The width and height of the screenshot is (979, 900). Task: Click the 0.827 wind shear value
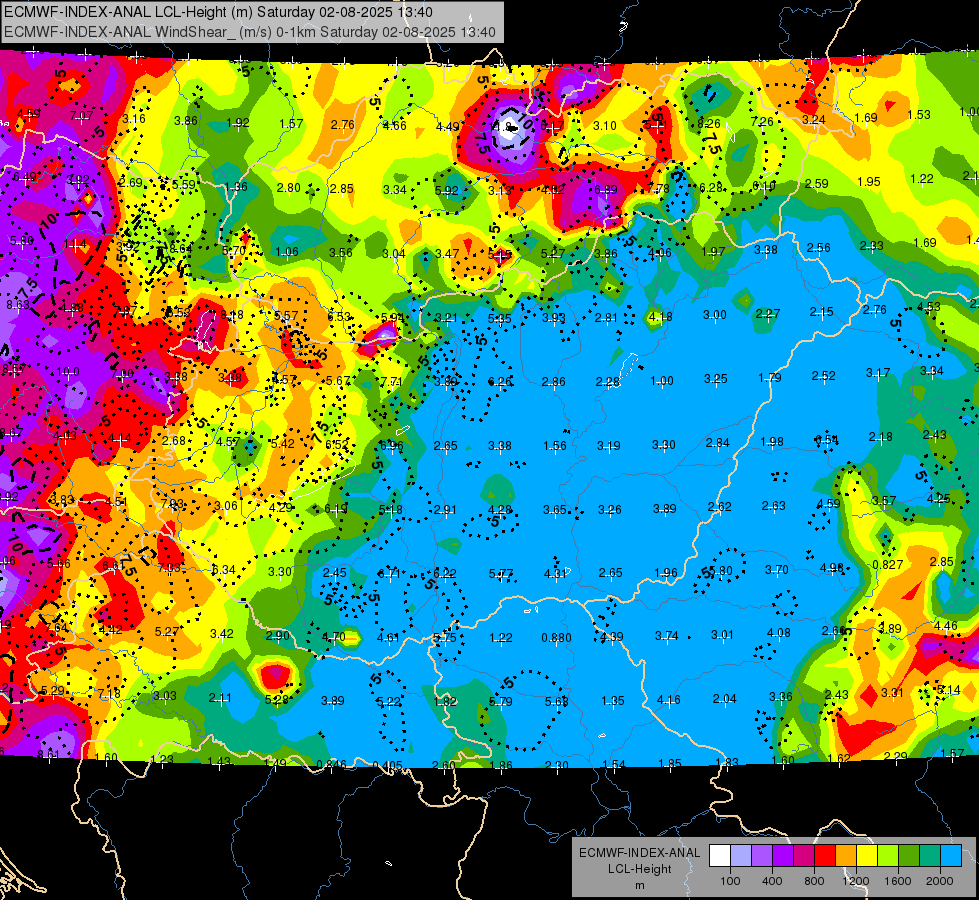(x=887, y=565)
